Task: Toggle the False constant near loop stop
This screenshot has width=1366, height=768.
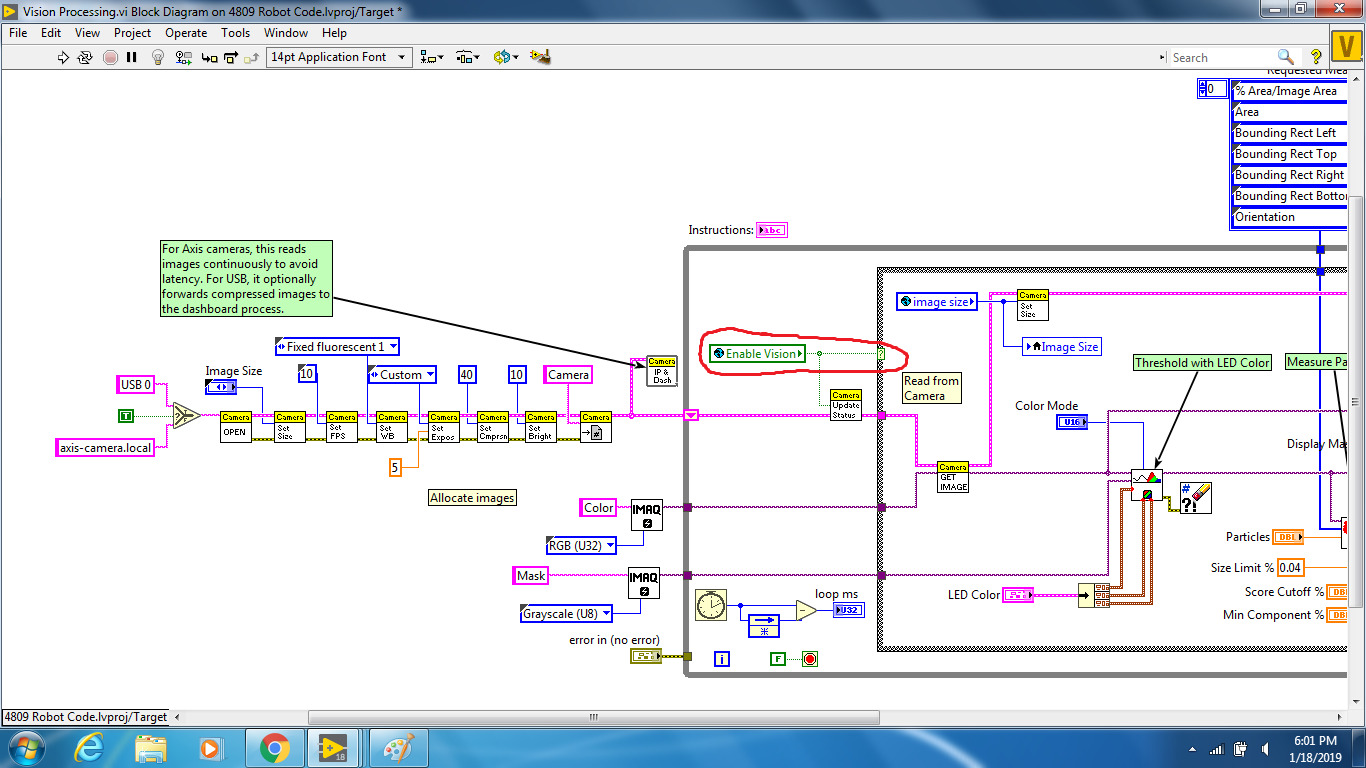Action: (x=779, y=658)
